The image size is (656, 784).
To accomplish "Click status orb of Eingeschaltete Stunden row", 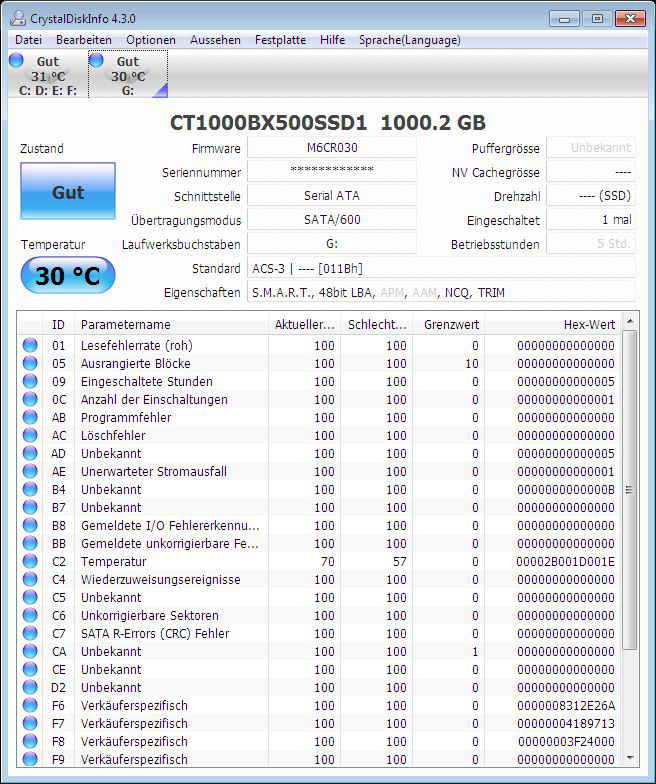I will tap(30, 381).
